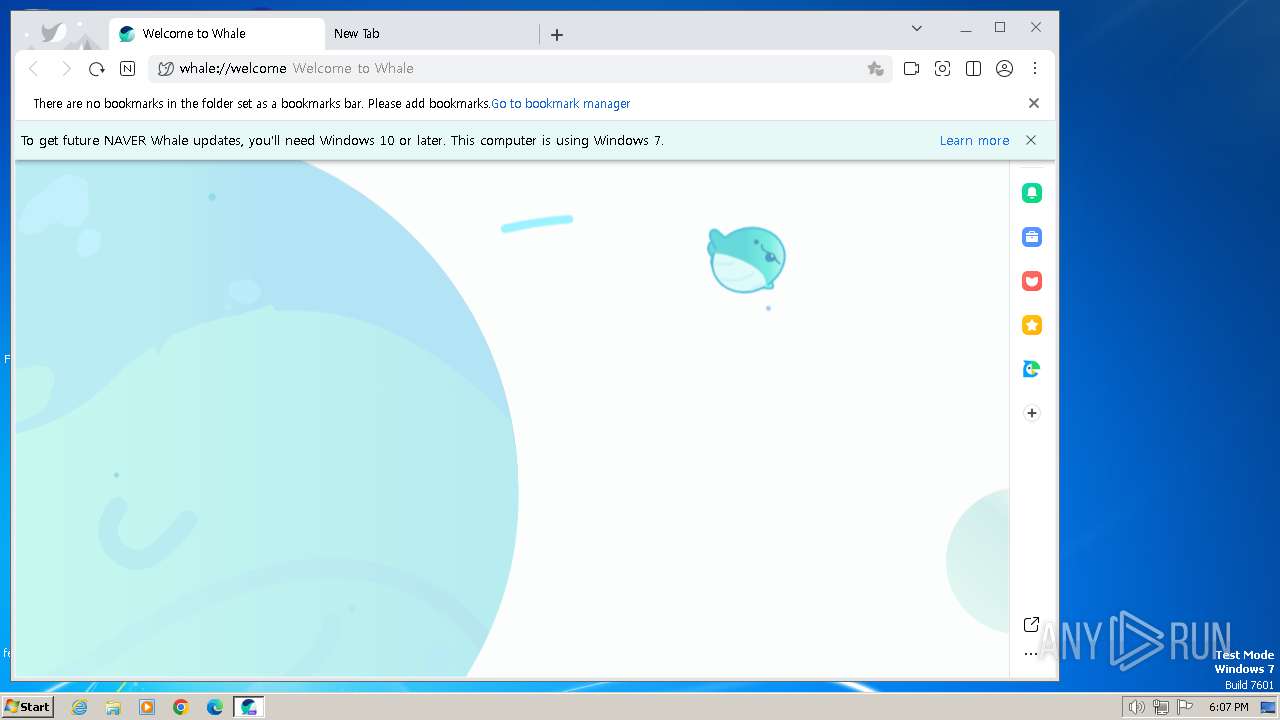Open NAVER home via the N icon
1280x720 pixels.
[x=128, y=69]
